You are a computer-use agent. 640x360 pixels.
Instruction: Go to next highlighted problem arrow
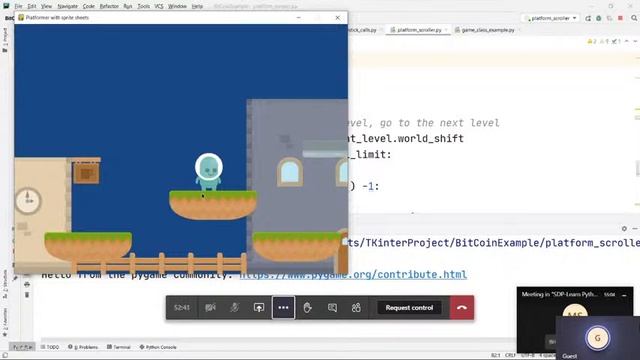635,41
